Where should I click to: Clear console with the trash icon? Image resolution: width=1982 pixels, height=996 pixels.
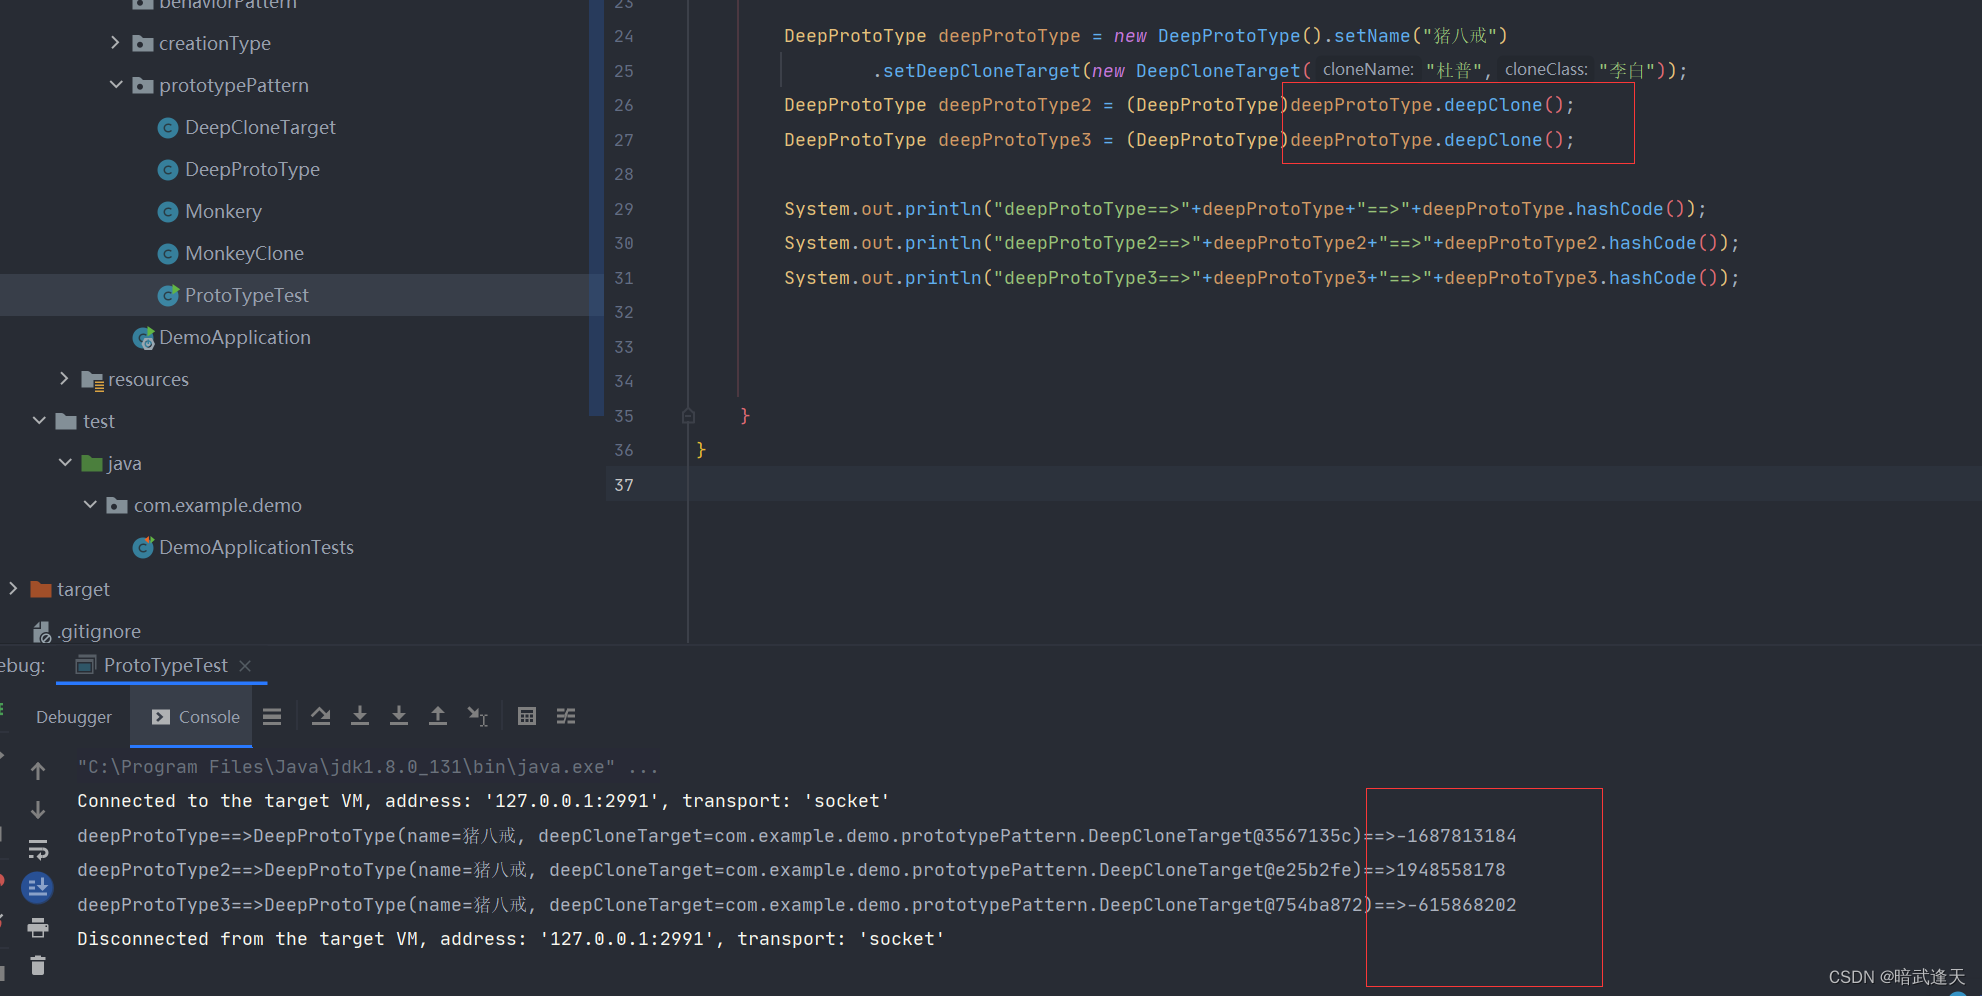point(38,965)
